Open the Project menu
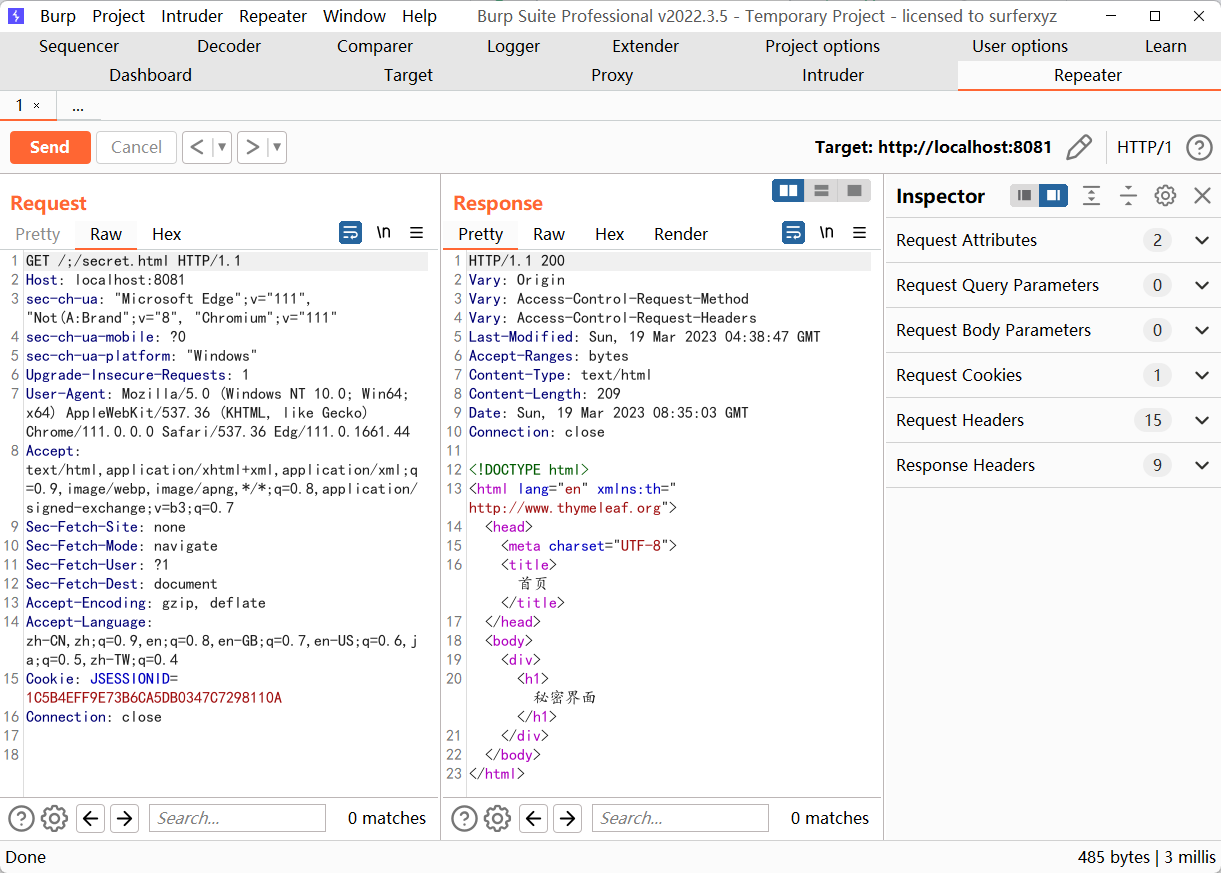The height and width of the screenshot is (873, 1221). coord(118,16)
